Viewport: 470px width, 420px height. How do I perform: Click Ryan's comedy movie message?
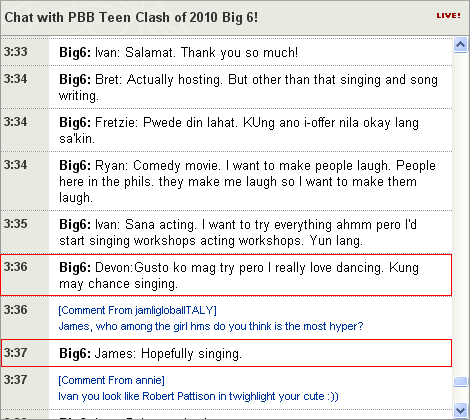247,181
